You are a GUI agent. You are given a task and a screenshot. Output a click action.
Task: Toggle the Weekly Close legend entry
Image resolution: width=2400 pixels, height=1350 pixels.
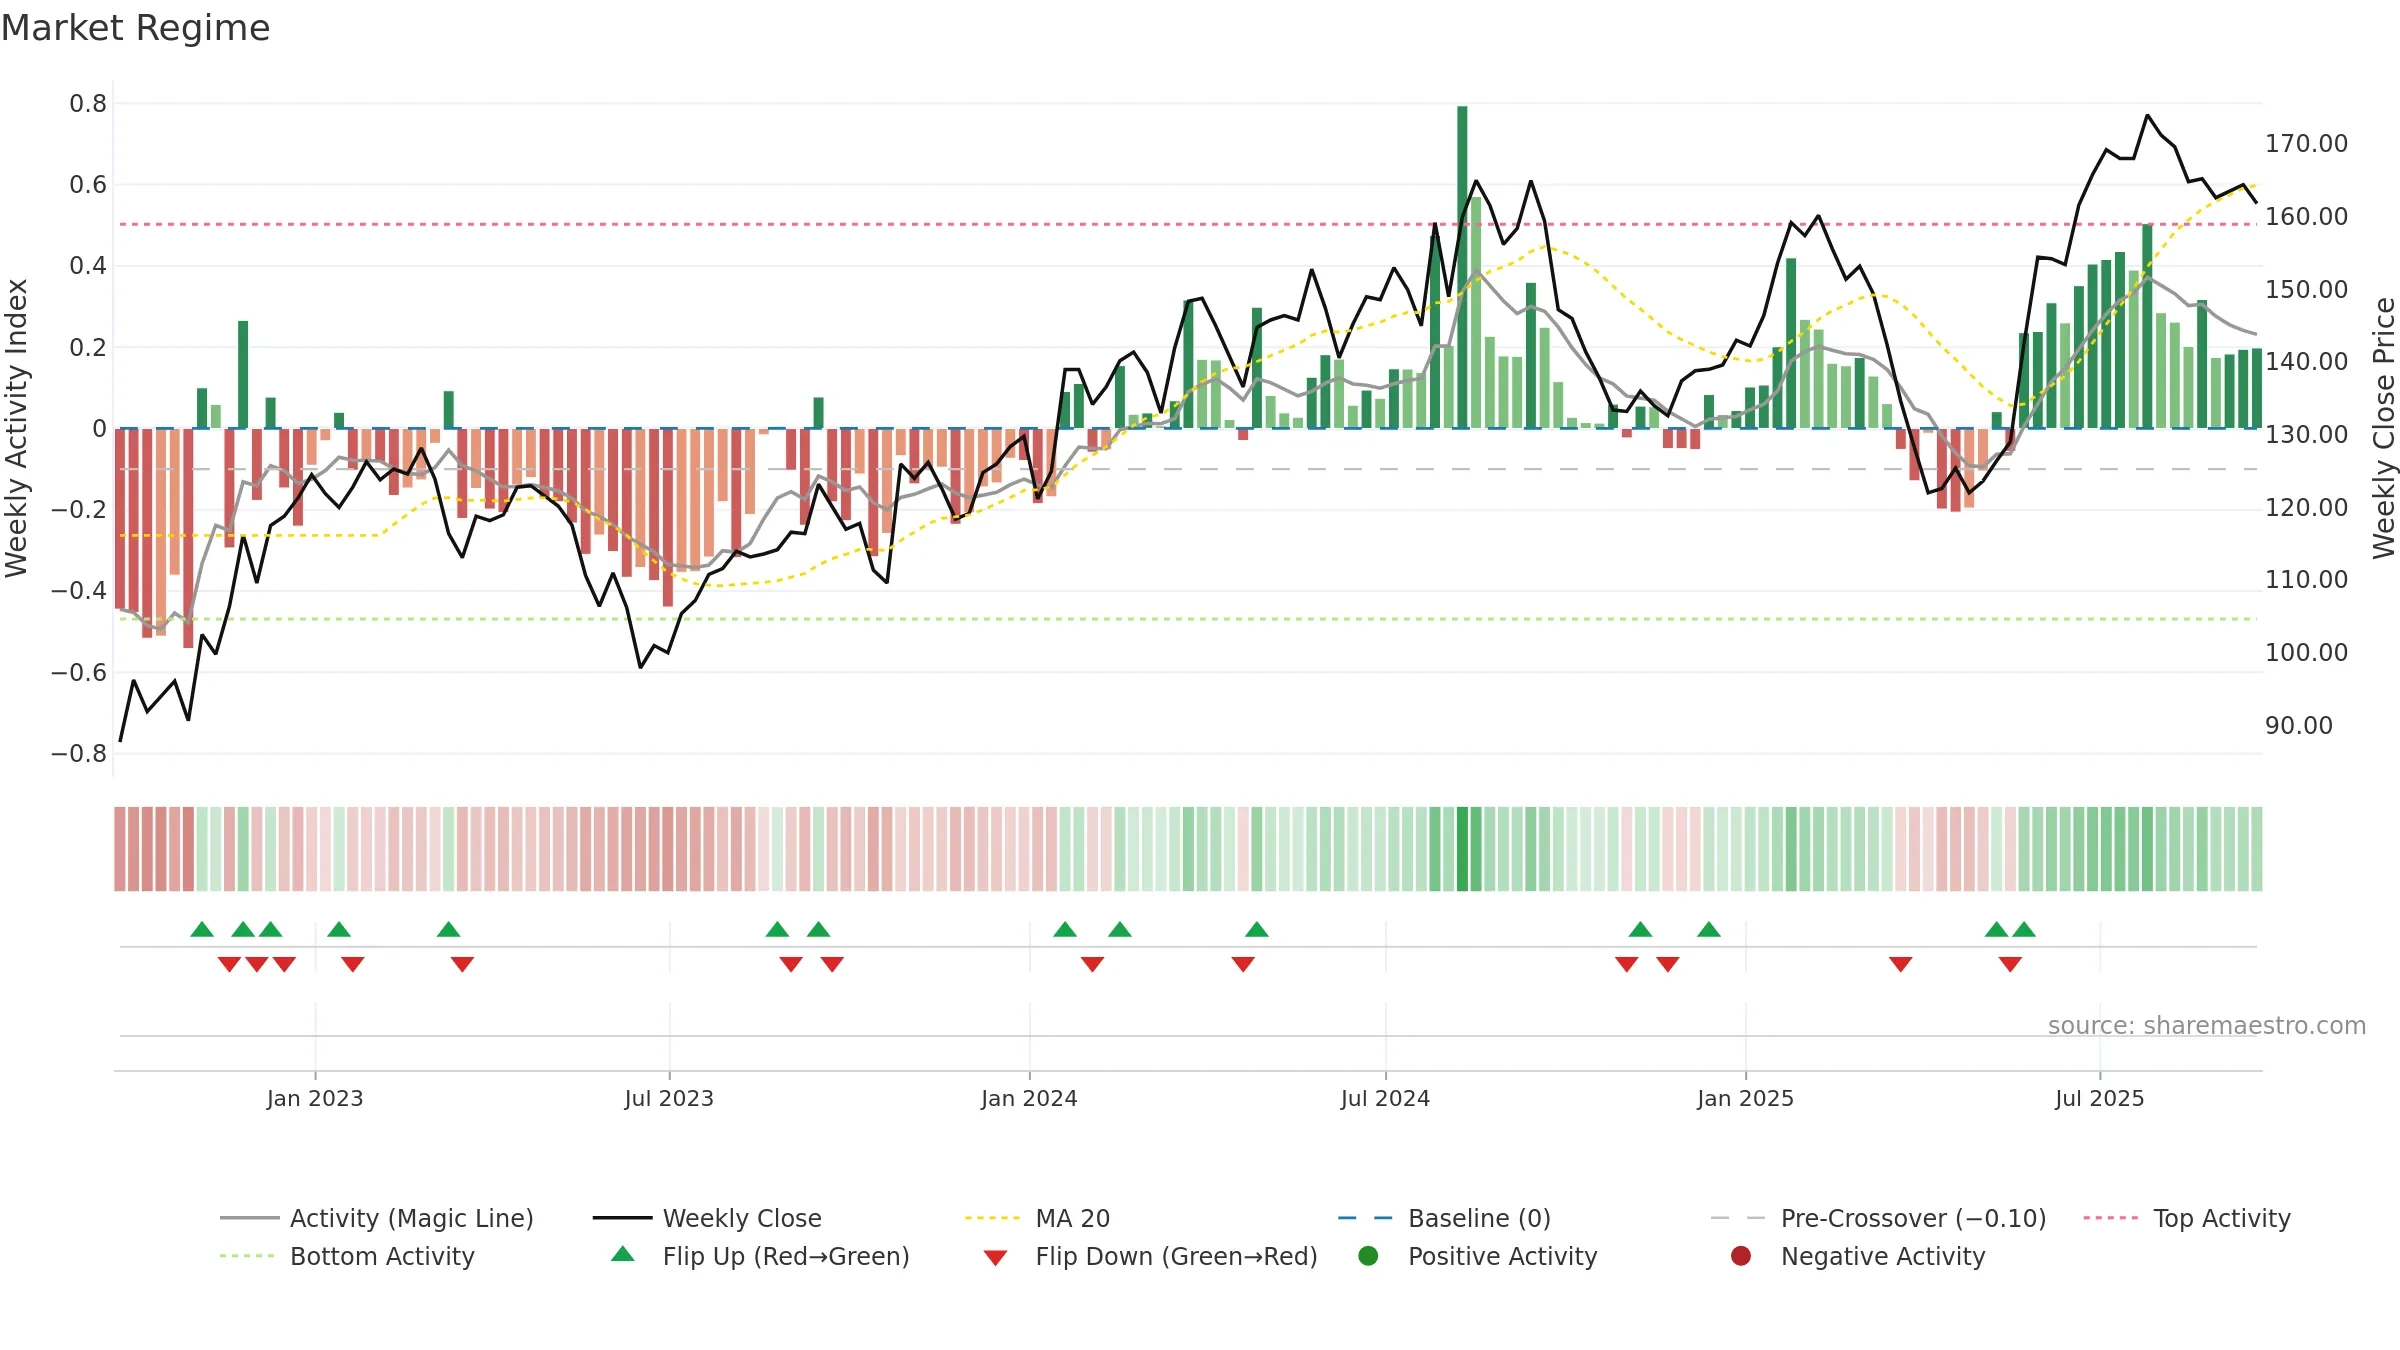(x=707, y=1218)
